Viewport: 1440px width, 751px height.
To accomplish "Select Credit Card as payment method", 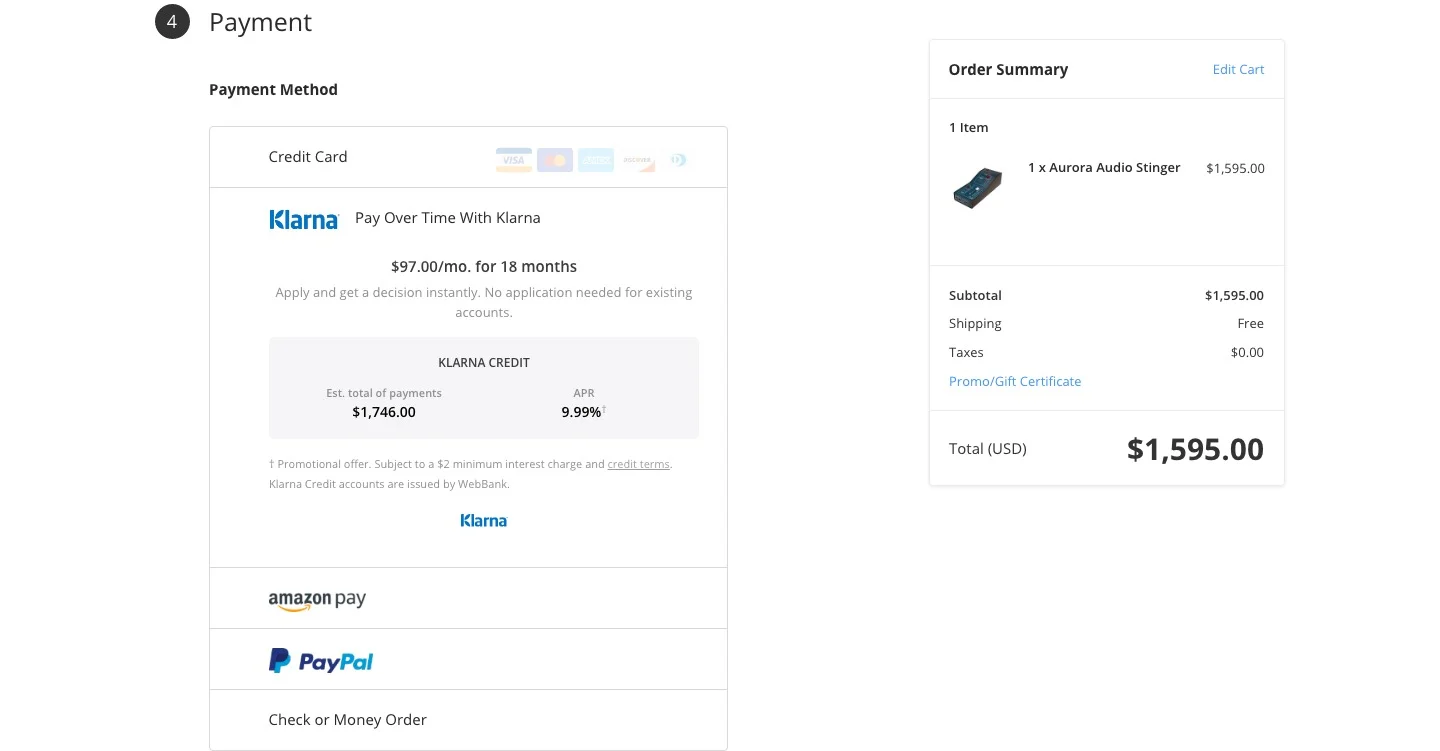I will pyautogui.click(x=307, y=156).
